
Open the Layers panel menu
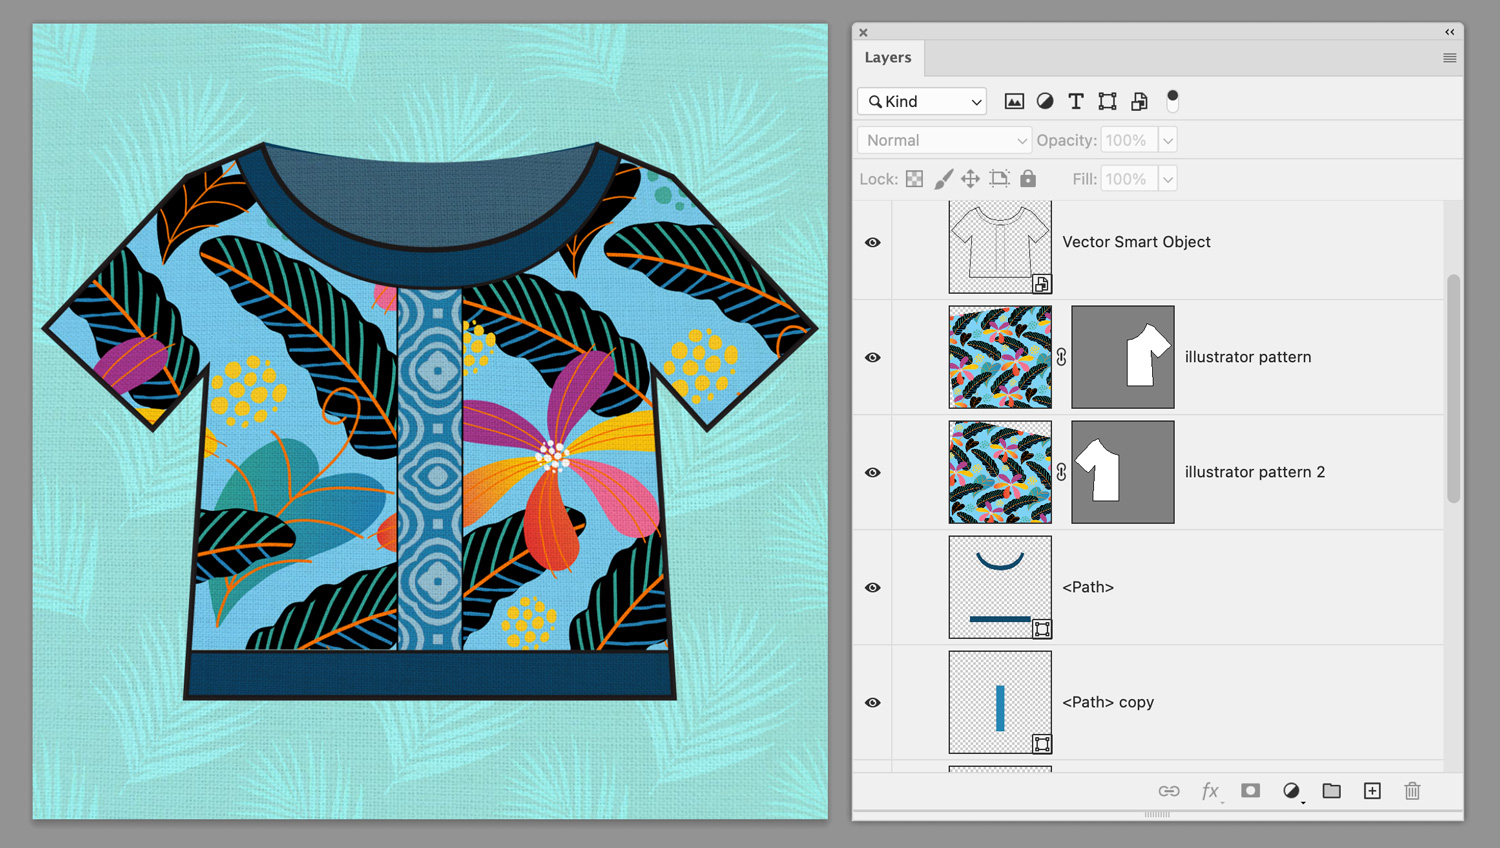click(x=1449, y=57)
